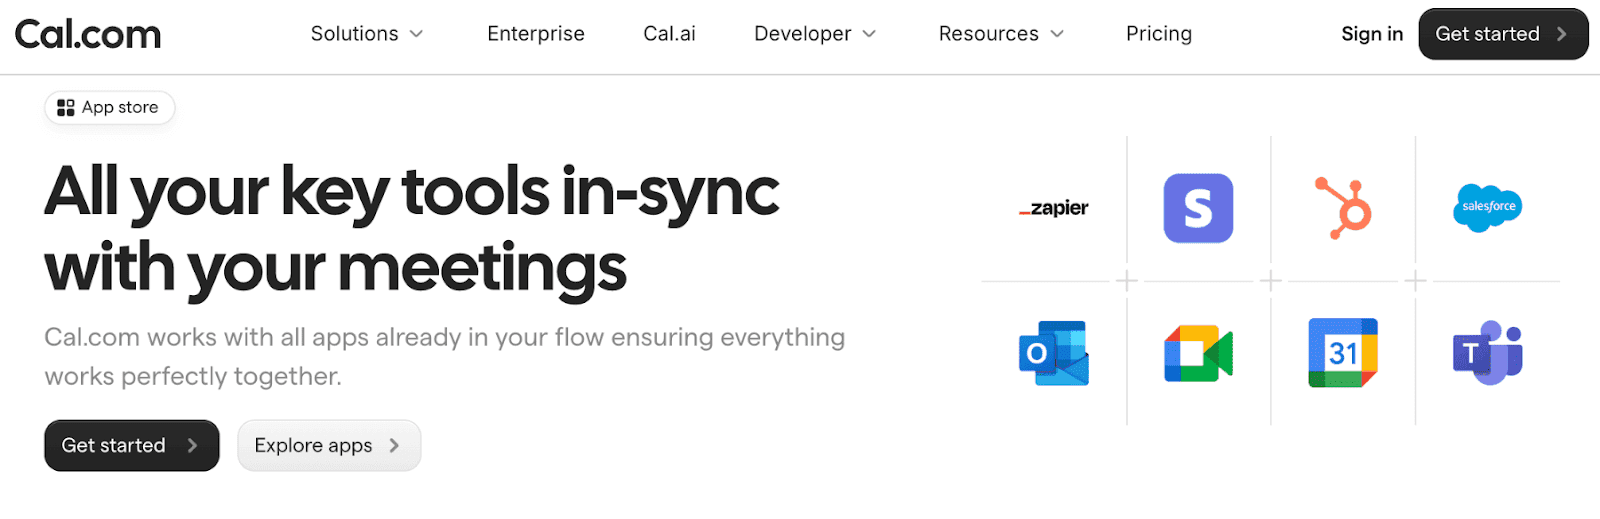This screenshot has width=1600, height=519.
Task: Open the Enterprise nav item
Action: (x=536, y=34)
